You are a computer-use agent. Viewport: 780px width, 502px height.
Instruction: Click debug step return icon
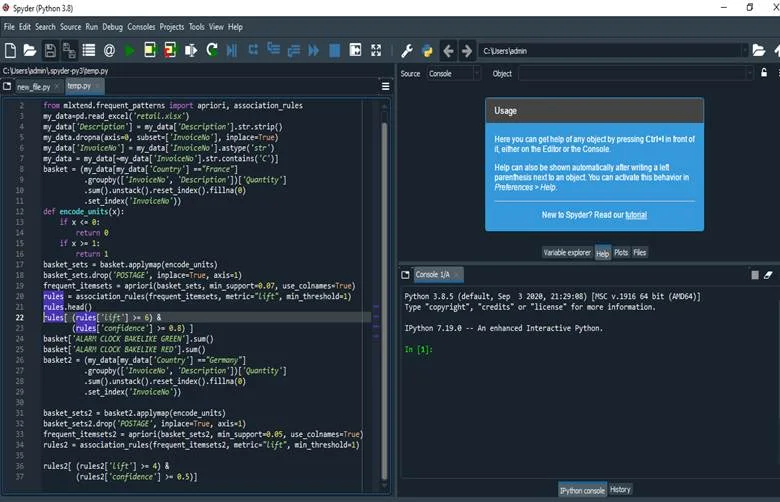pos(294,50)
